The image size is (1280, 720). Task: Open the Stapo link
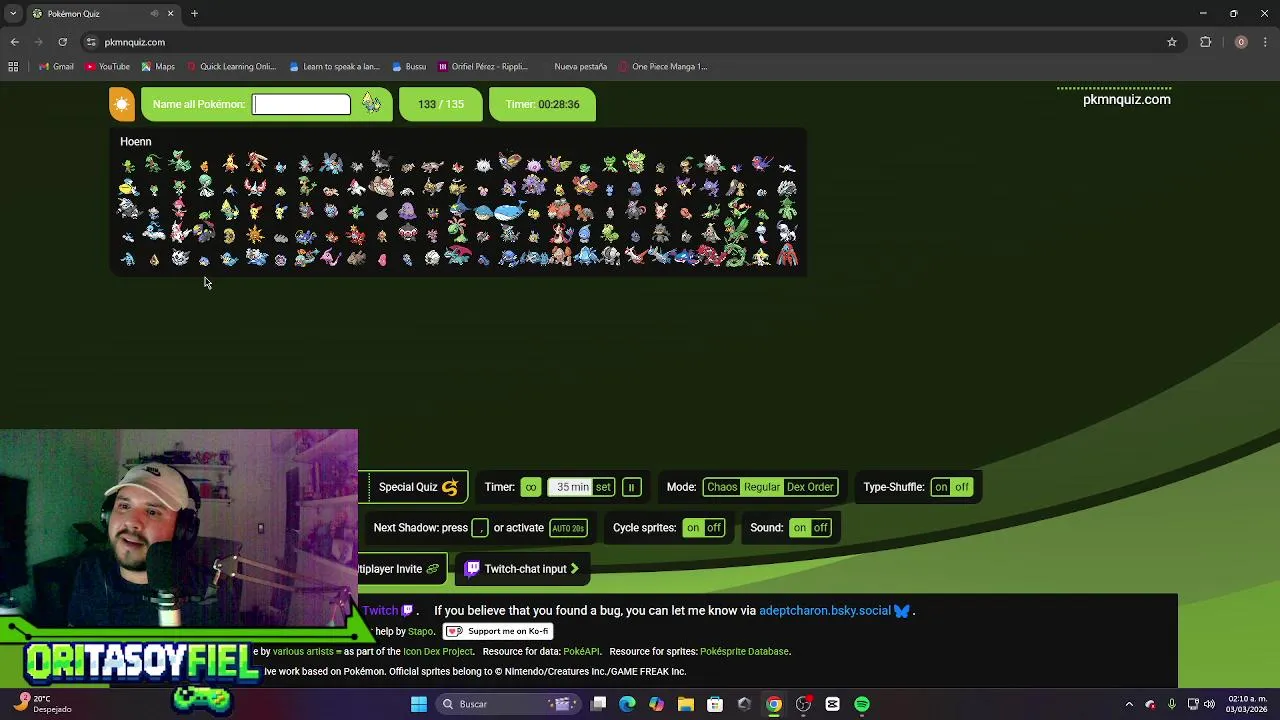tap(420, 631)
